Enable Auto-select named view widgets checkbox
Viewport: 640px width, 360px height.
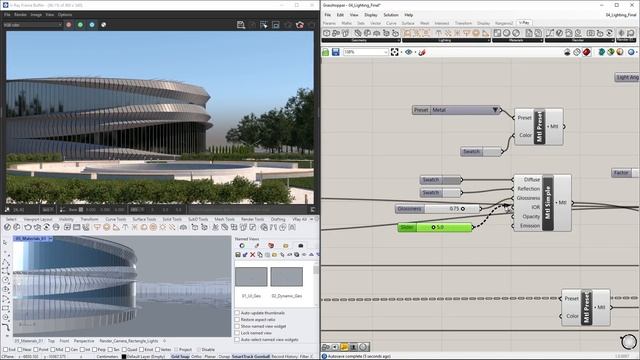pos(237,340)
